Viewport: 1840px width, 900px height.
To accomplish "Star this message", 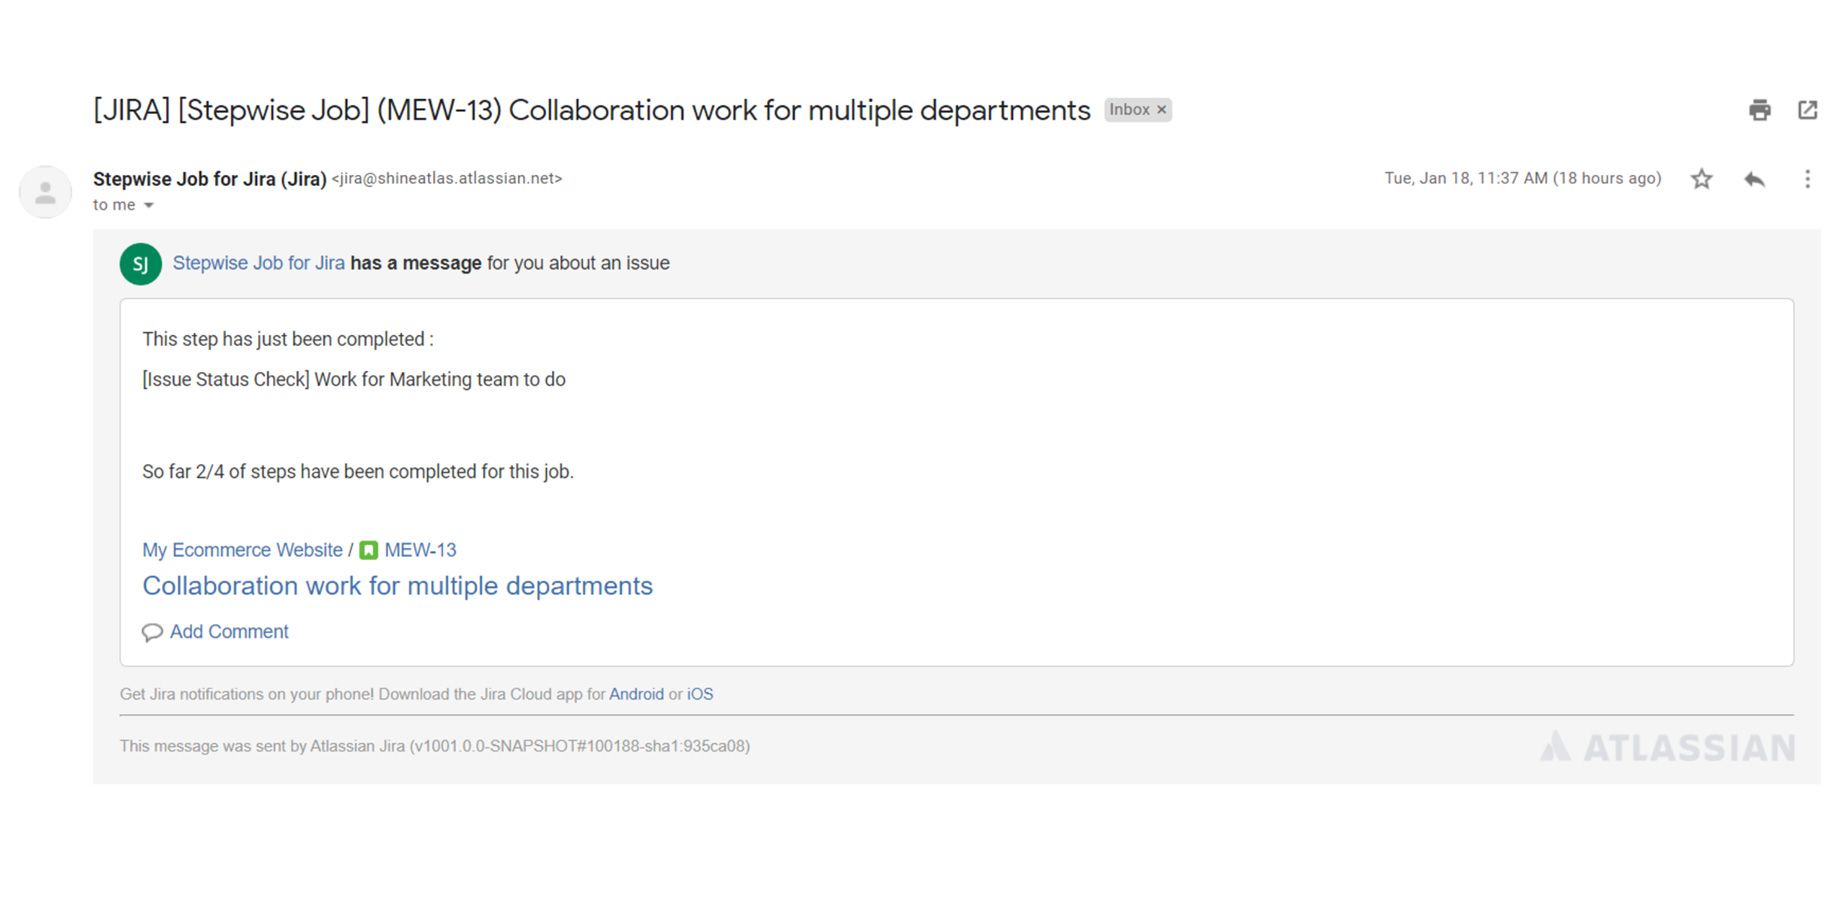I will (x=1701, y=179).
